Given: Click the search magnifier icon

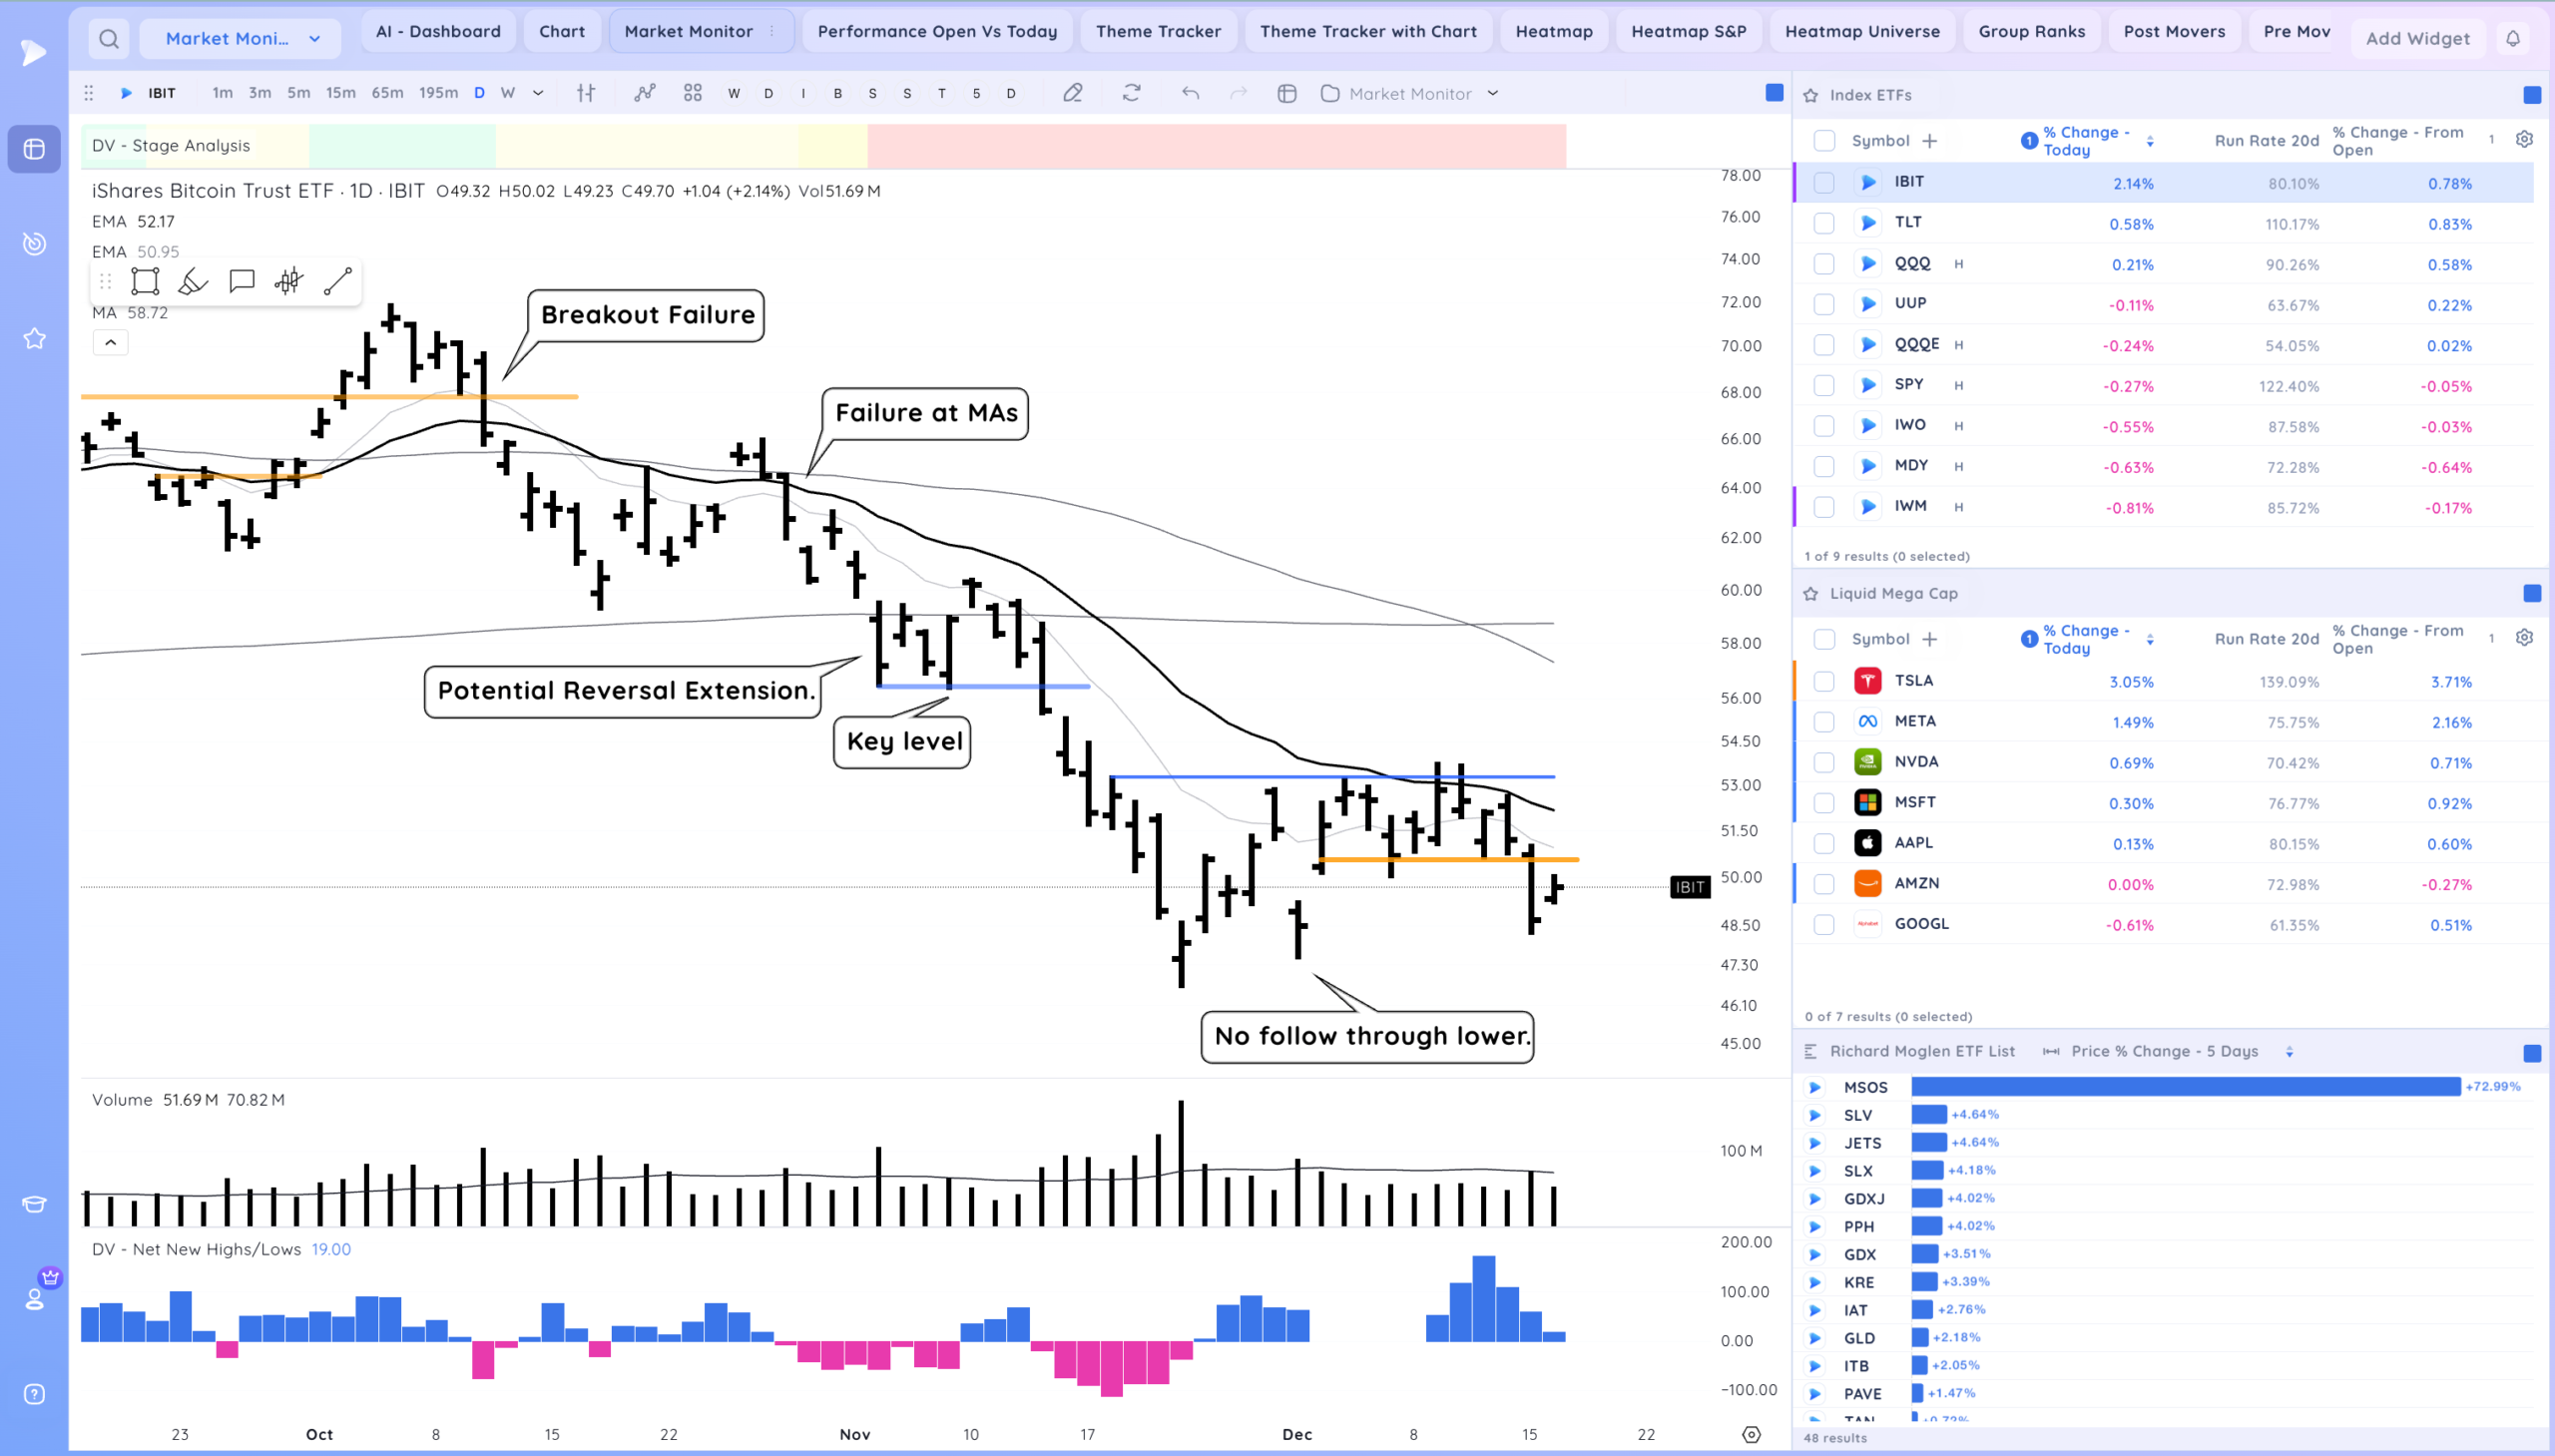Looking at the screenshot, I should click(x=109, y=39).
